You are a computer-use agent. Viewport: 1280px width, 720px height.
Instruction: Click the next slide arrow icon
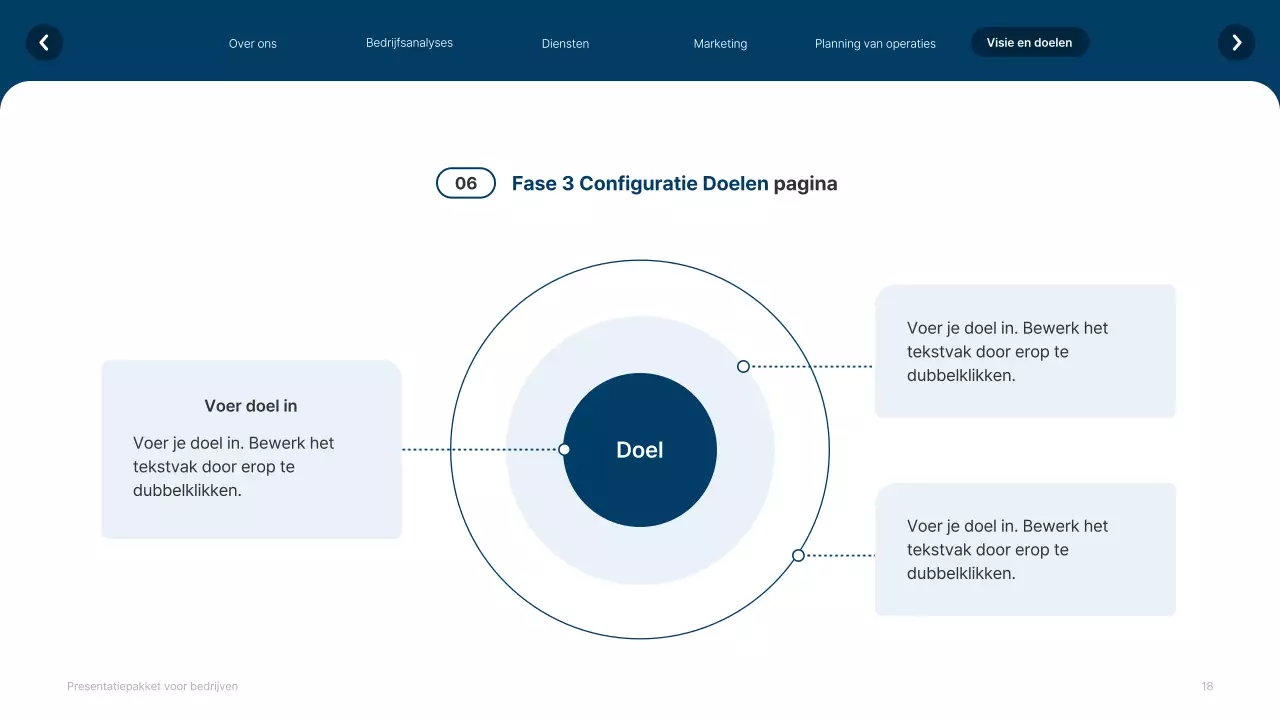pos(1236,43)
